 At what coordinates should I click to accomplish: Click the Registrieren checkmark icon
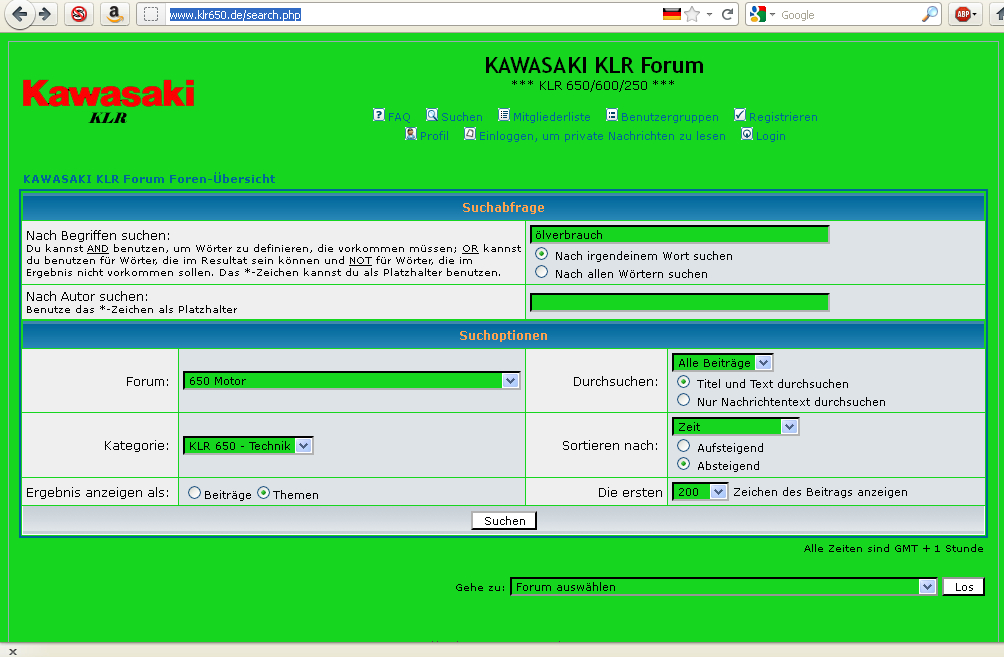click(x=740, y=115)
